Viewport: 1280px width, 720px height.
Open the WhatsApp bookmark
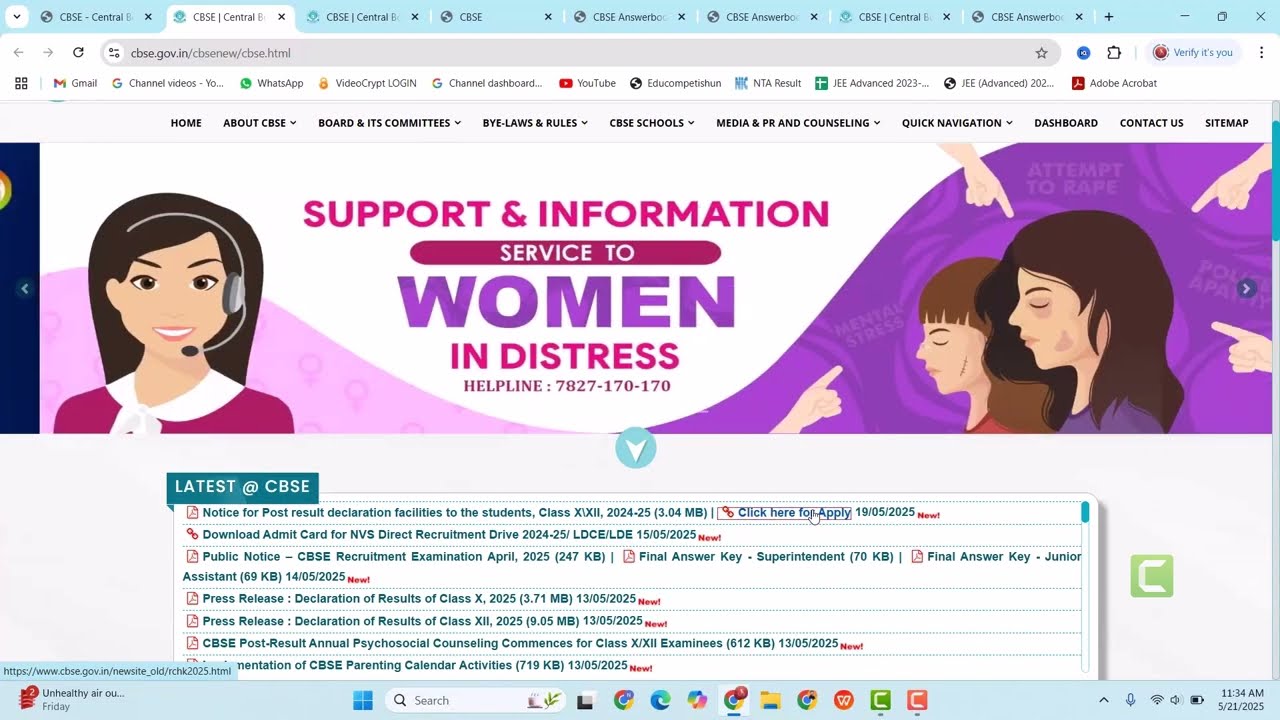coord(271,83)
